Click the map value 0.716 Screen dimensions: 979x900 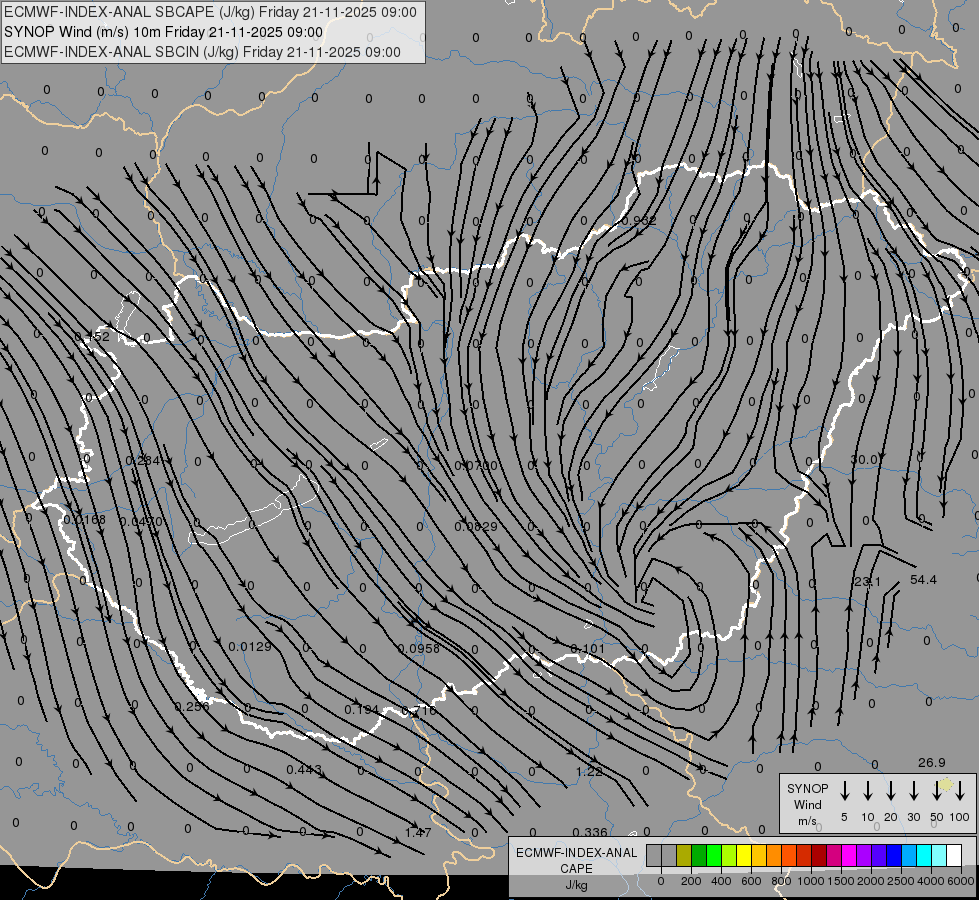(x=418, y=710)
